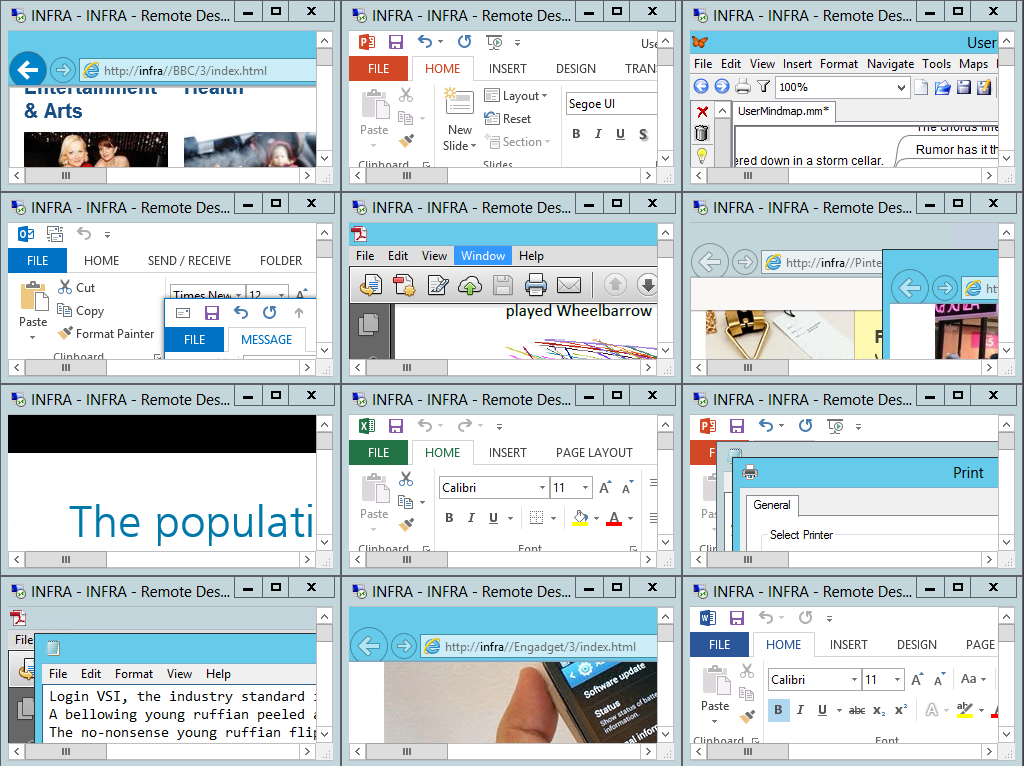Open the Window menu in PDF reader
The width and height of the screenshot is (1024, 766).
(x=483, y=256)
